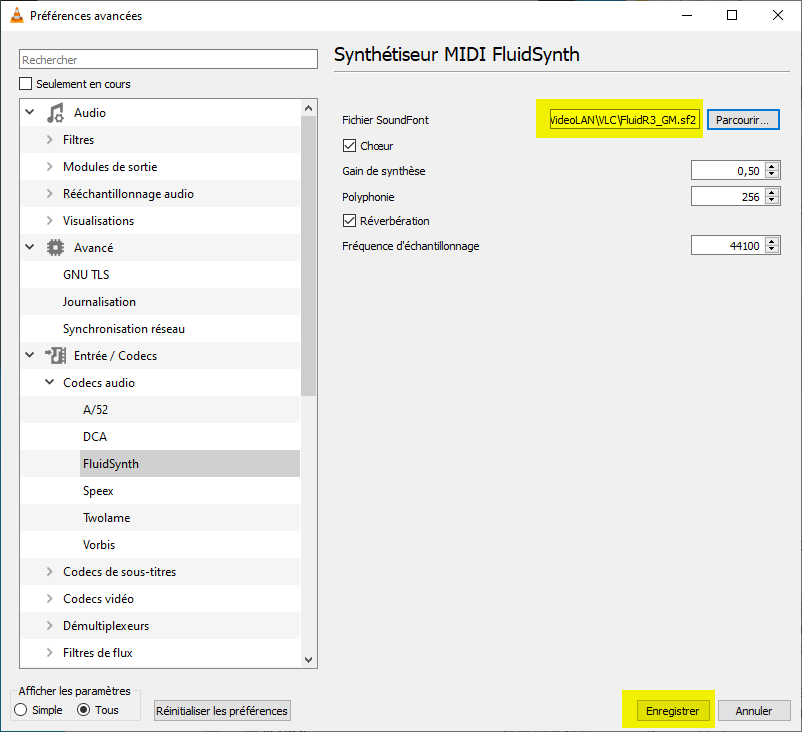Click the tree scrollbar down arrow

(308, 660)
